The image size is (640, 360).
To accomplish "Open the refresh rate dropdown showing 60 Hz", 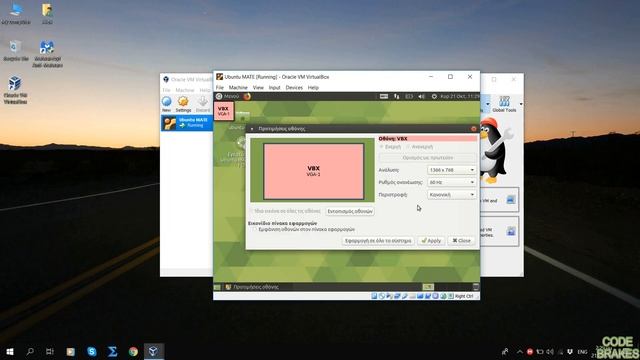I will click(x=451, y=182).
